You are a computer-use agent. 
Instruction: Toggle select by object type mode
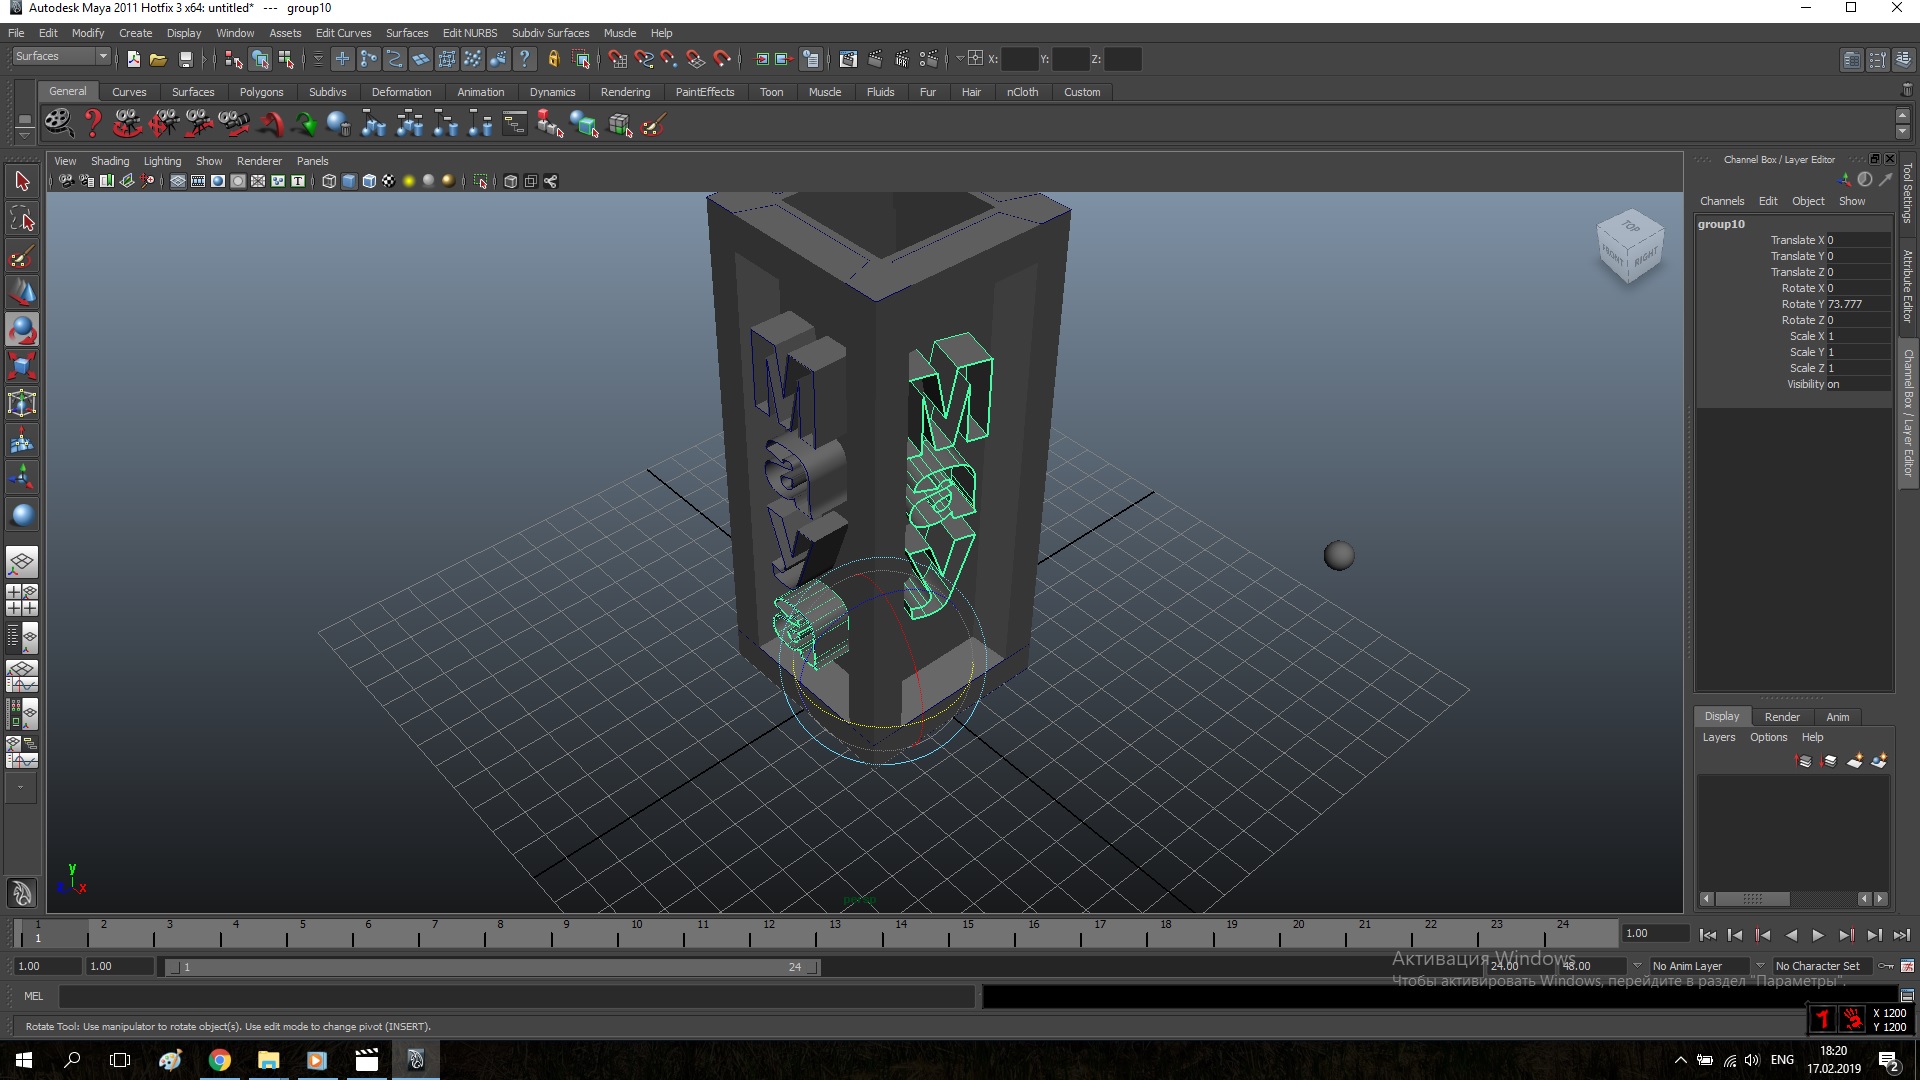click(259, 59)
